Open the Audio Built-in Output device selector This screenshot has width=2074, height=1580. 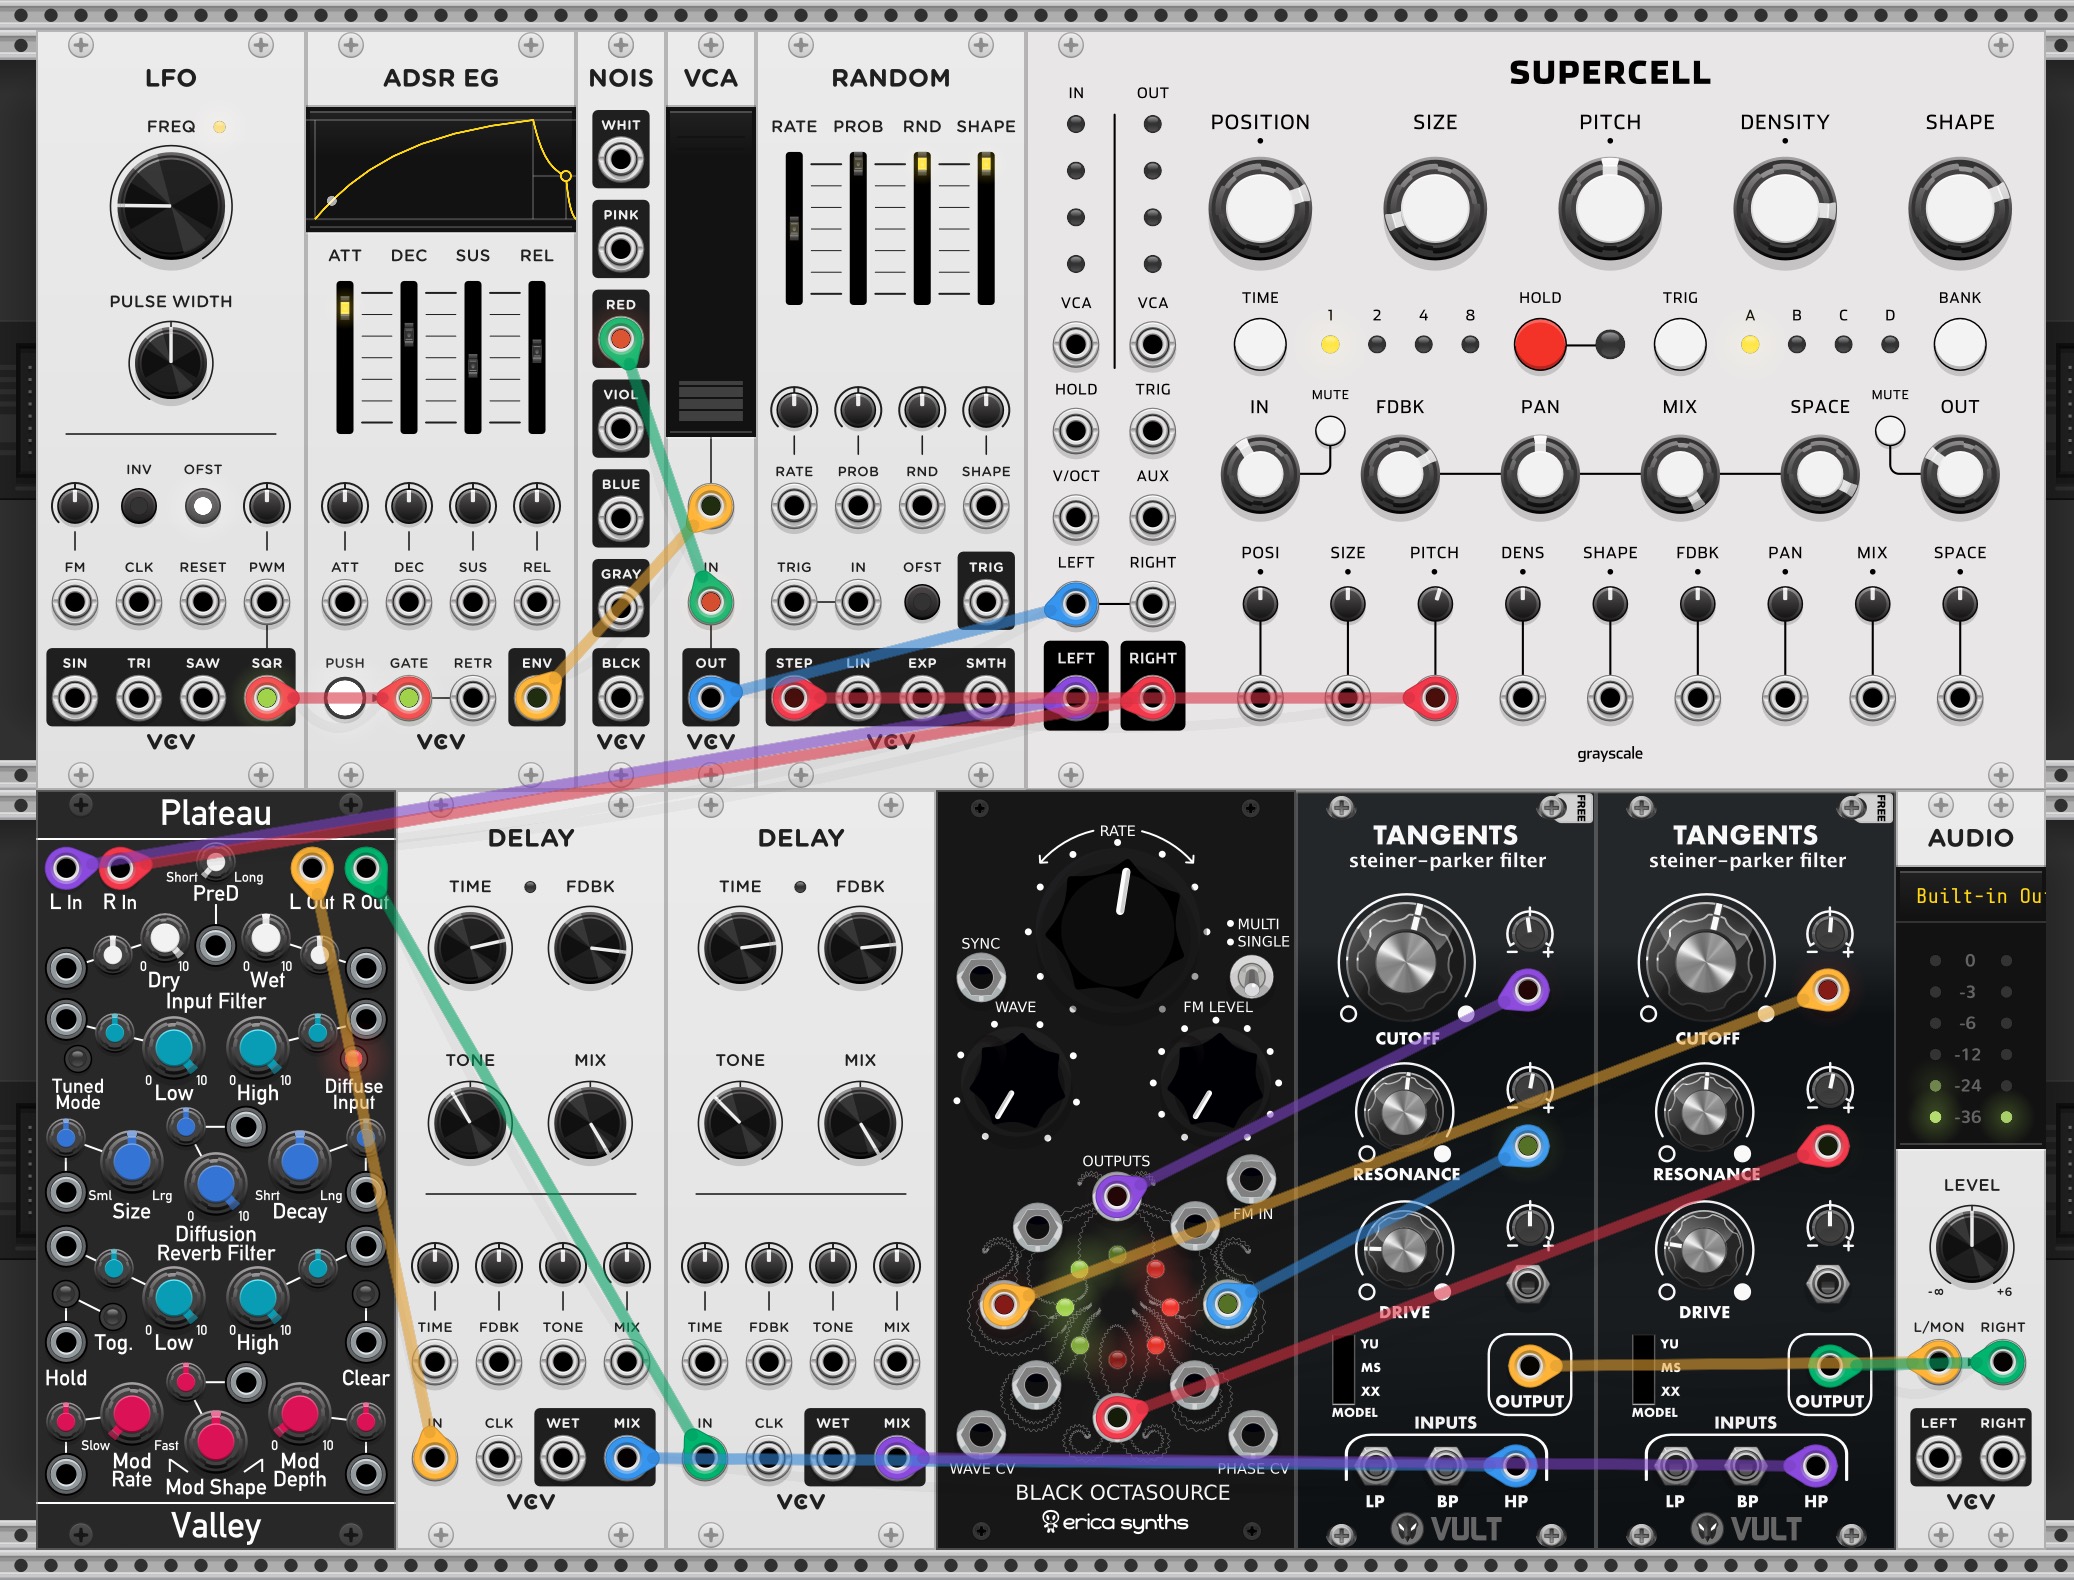click(1970, 896)
